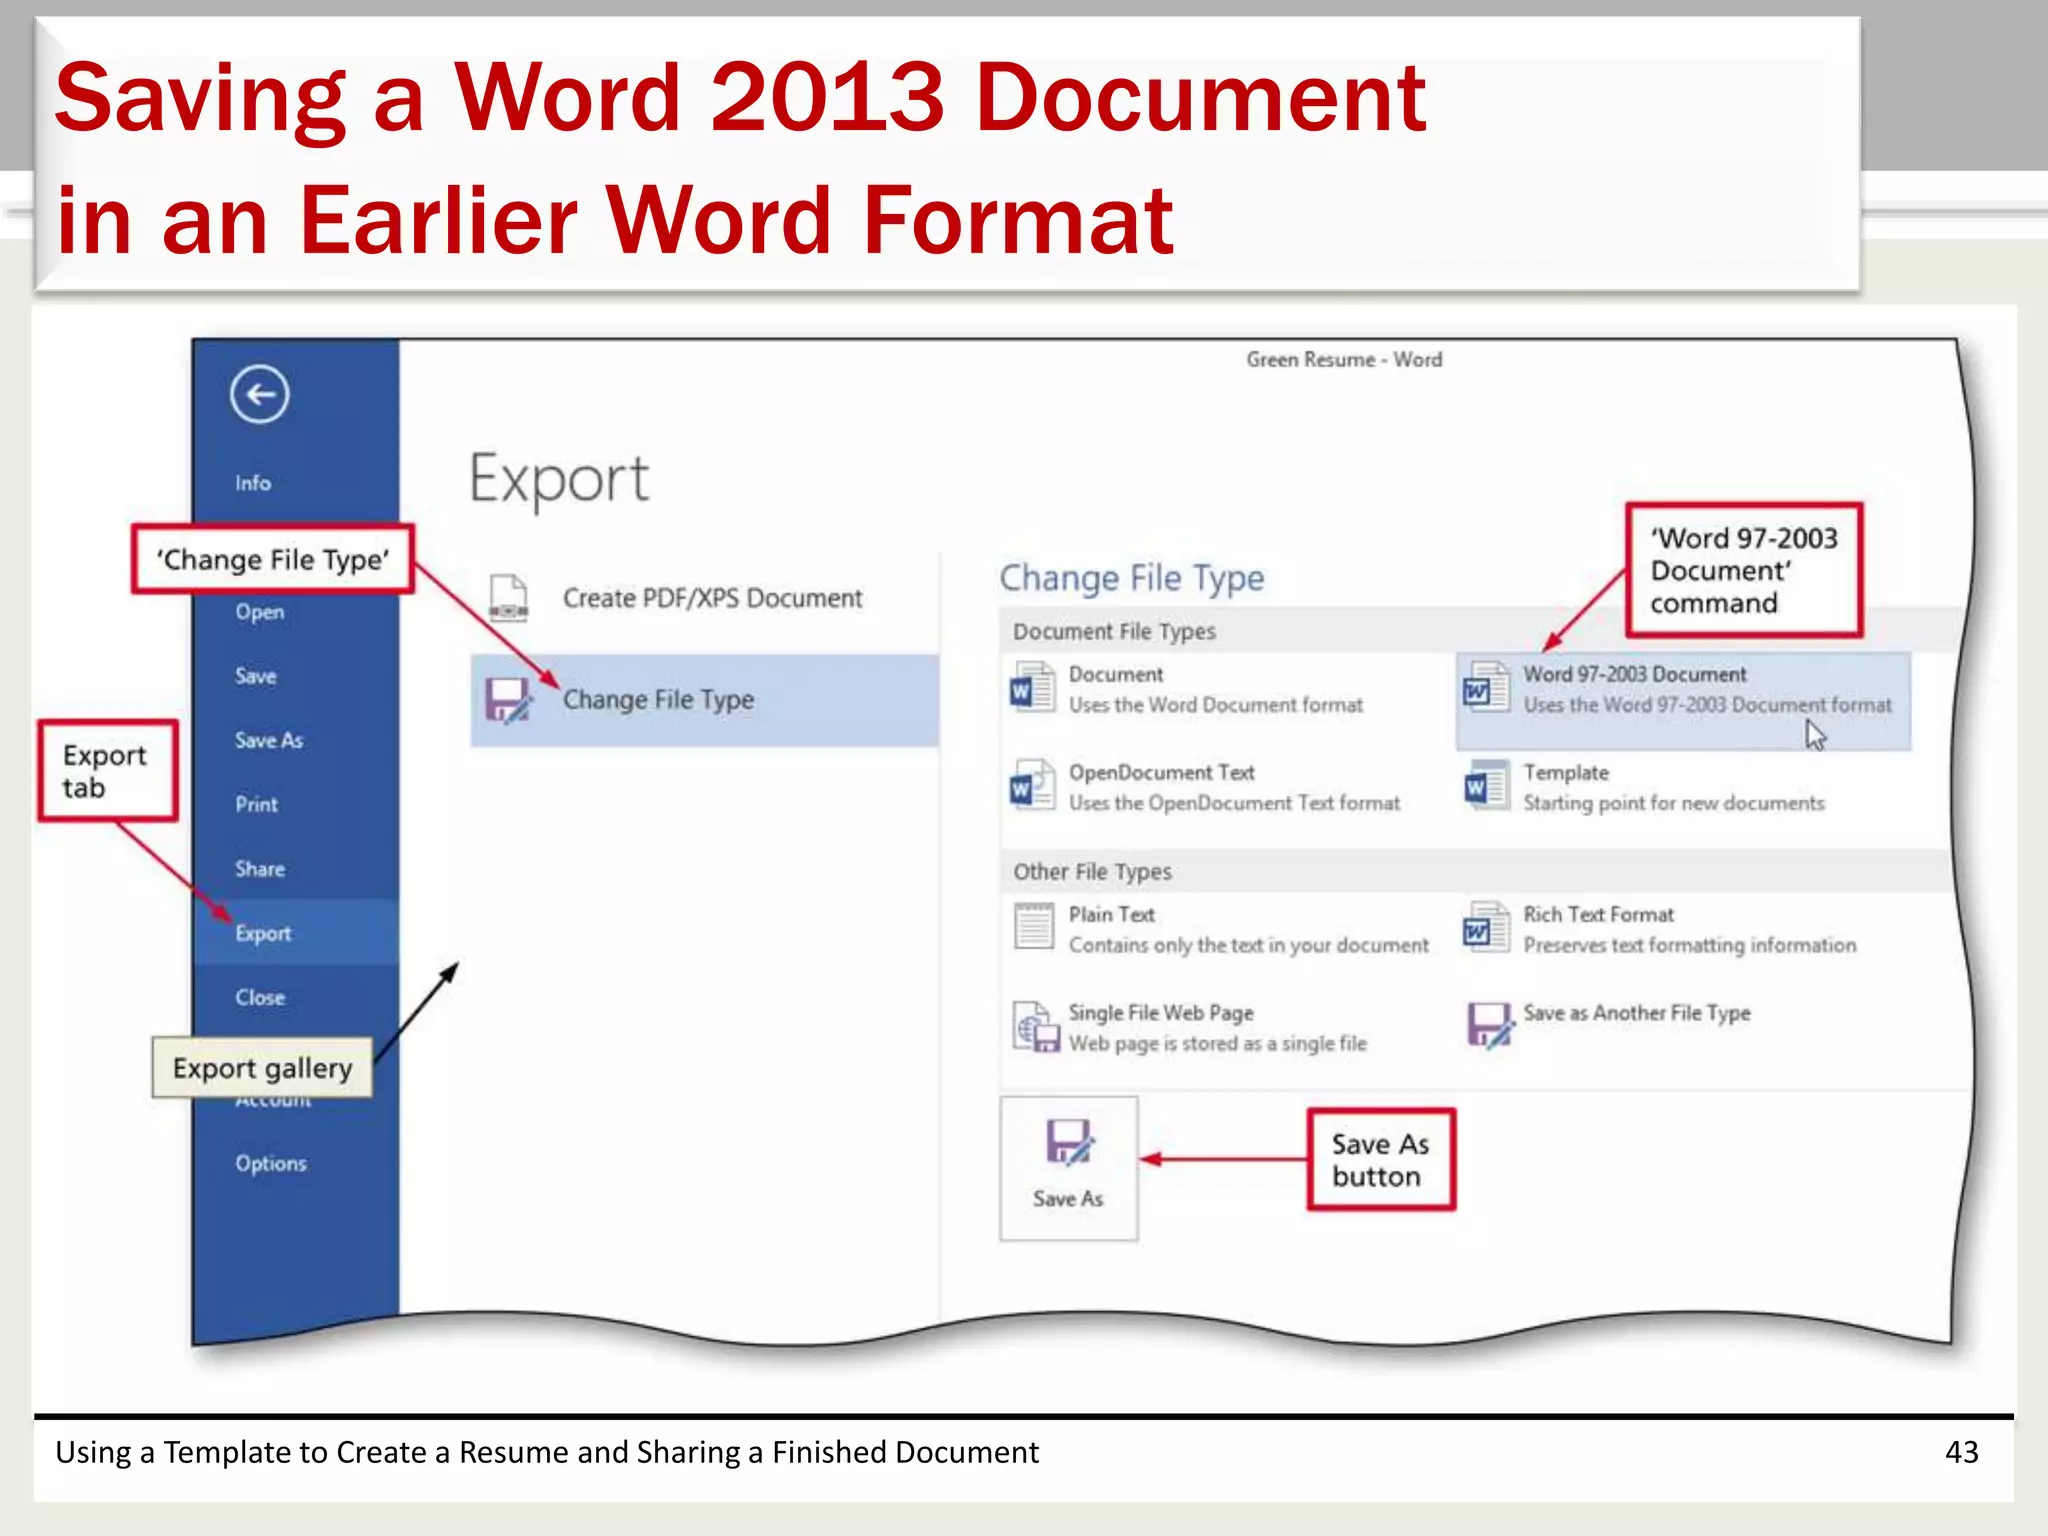Image resolution: width=2048 pixels, height=1536 pixels.
Task: Select Save in the left sidebar
Action: pos(255,676)
